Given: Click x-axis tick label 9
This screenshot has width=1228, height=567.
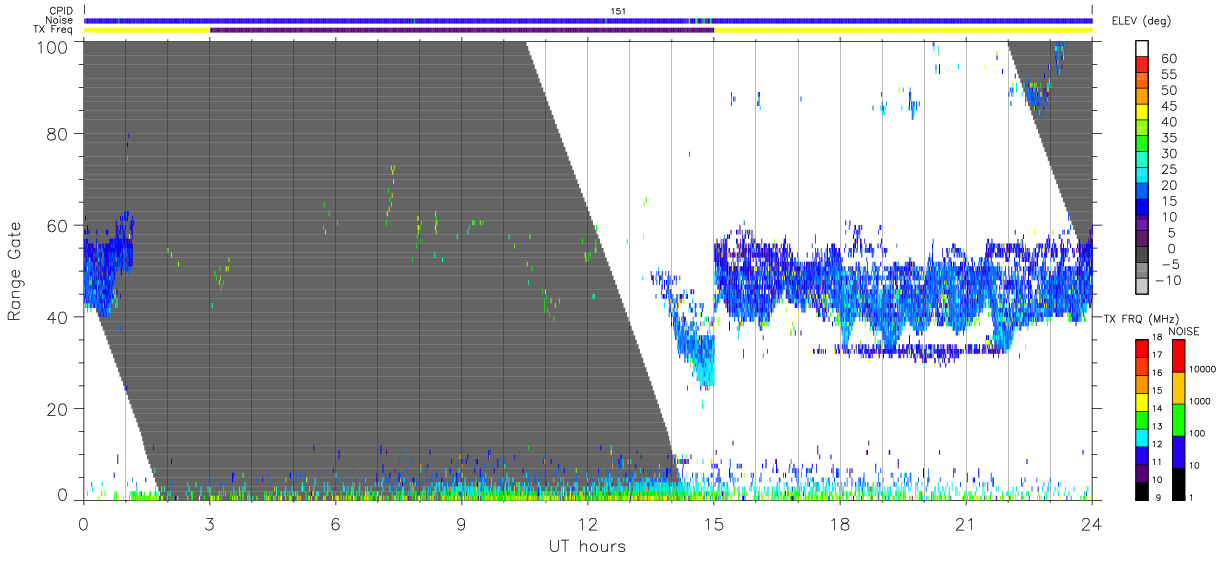Looking at the screenshot, I should tap(461, 522).
